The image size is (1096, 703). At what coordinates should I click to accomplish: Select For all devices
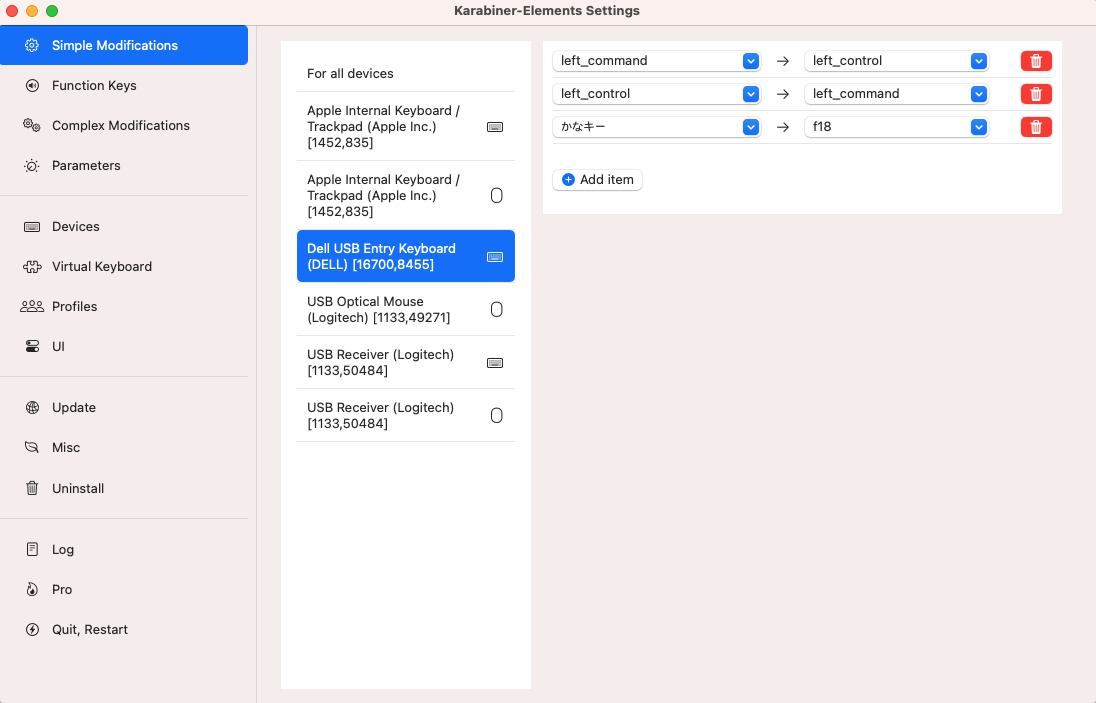point(405,73)
